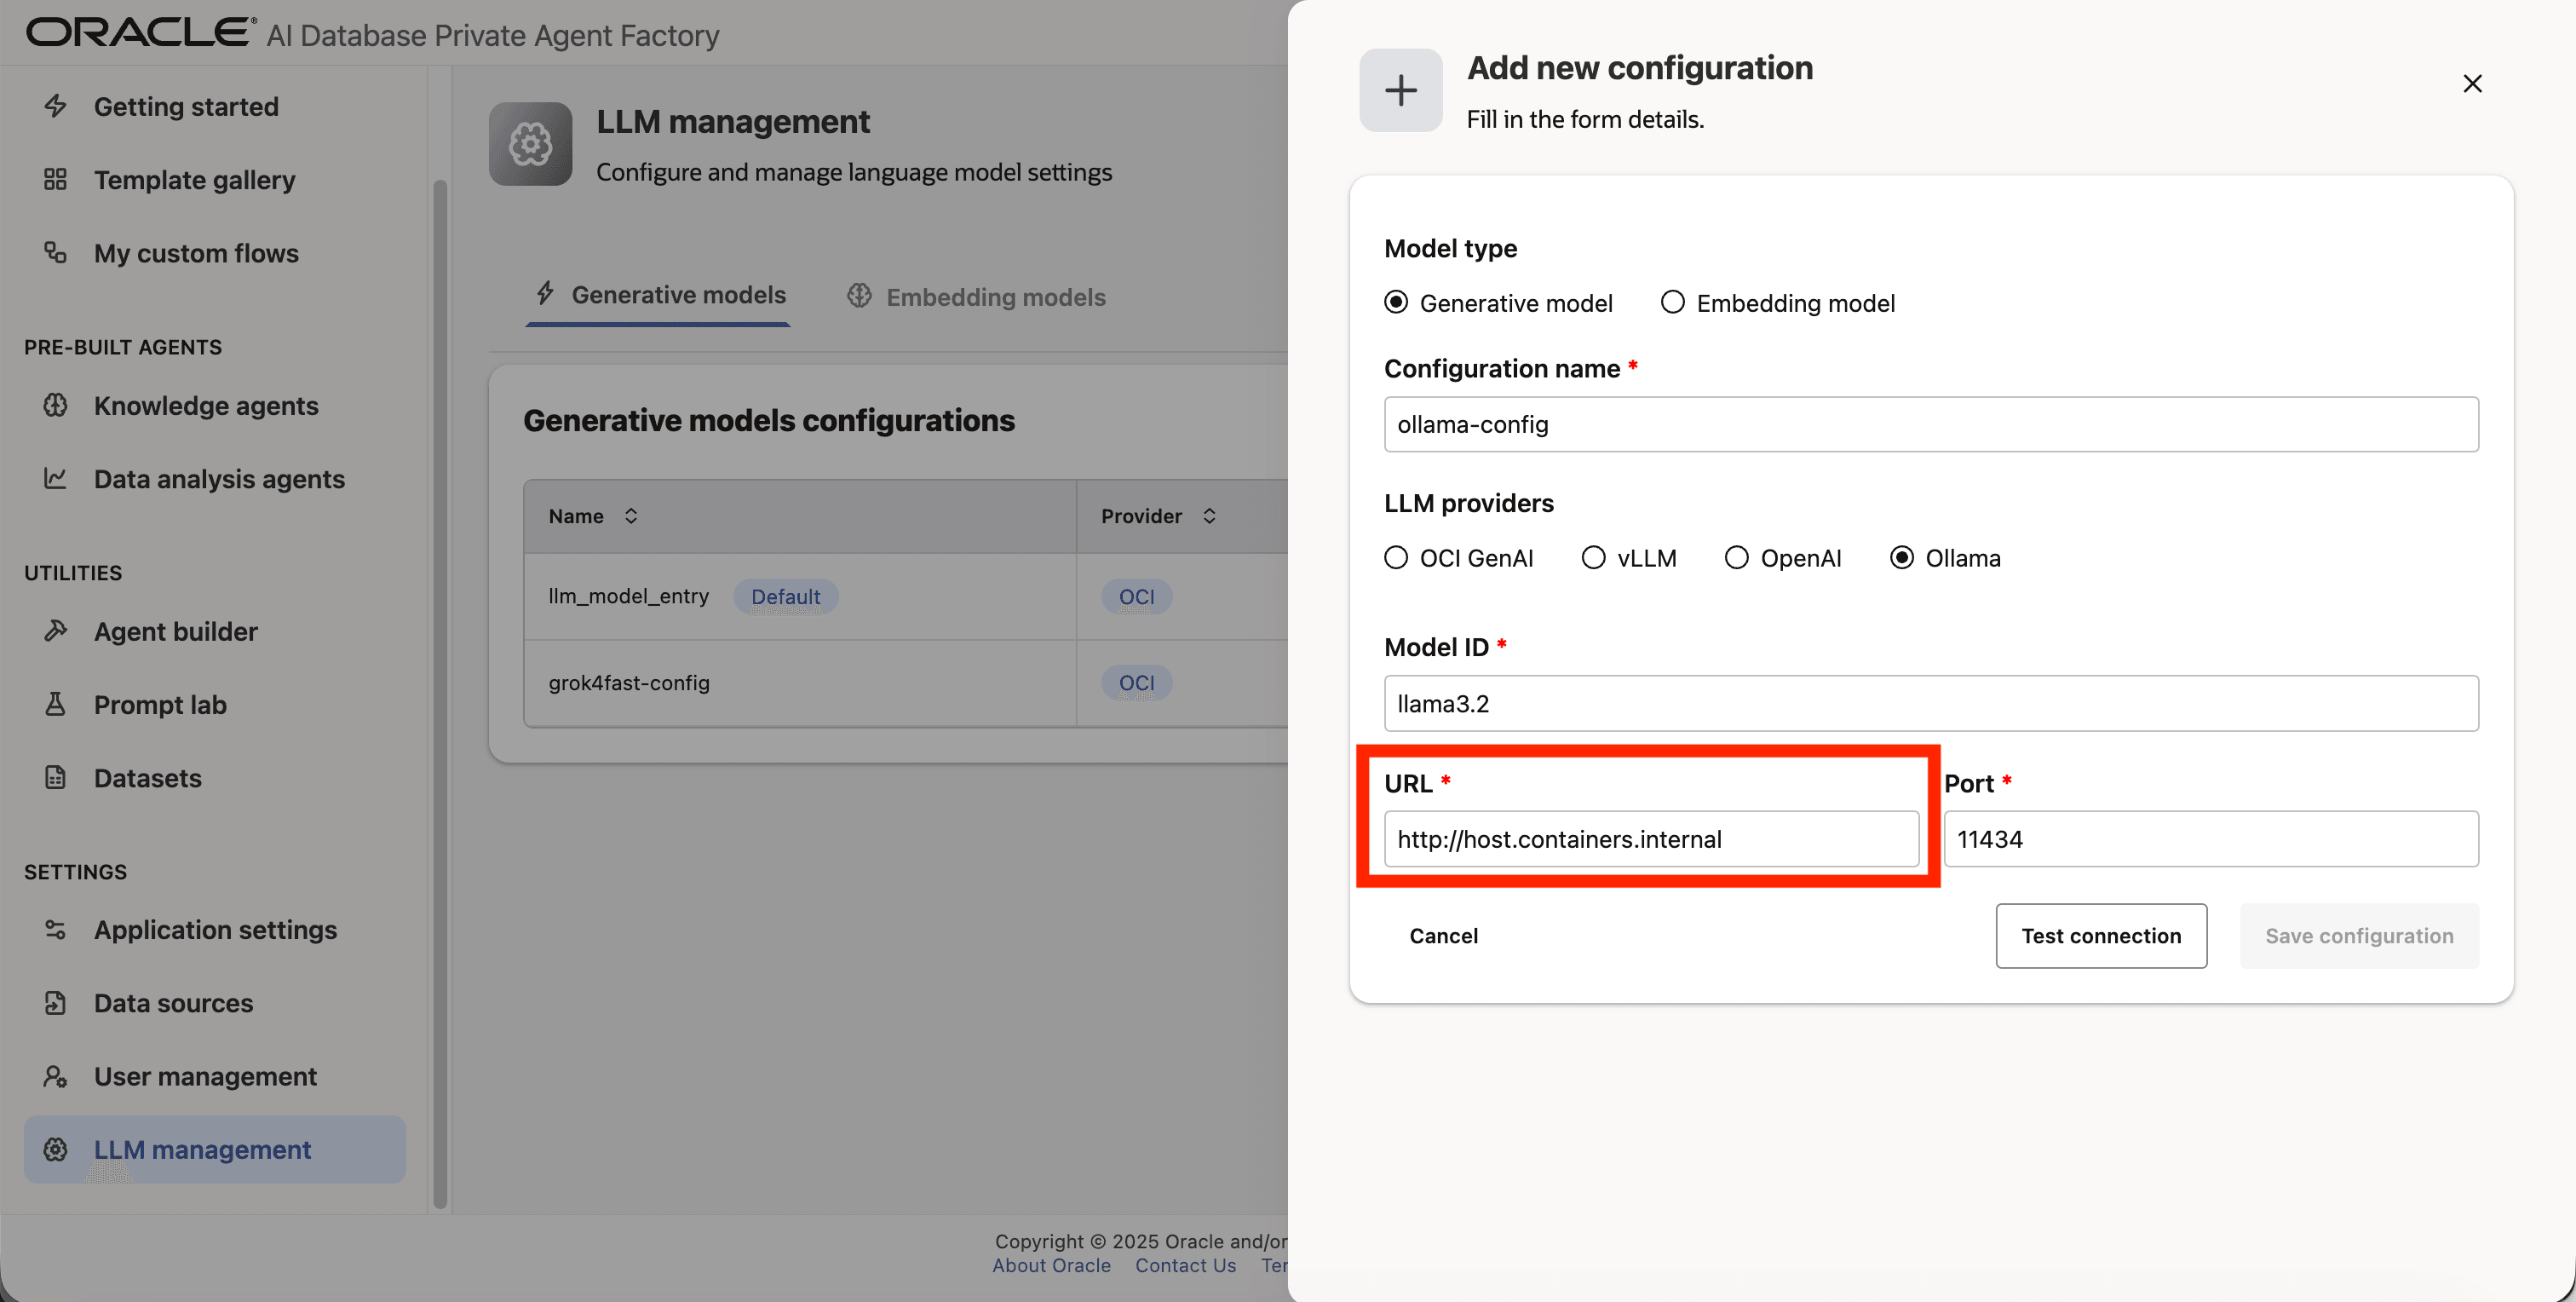Choose the OCI GenAI provider option
Image resolution: width=2576 pixels, height=1302 pixels.
1396,558
